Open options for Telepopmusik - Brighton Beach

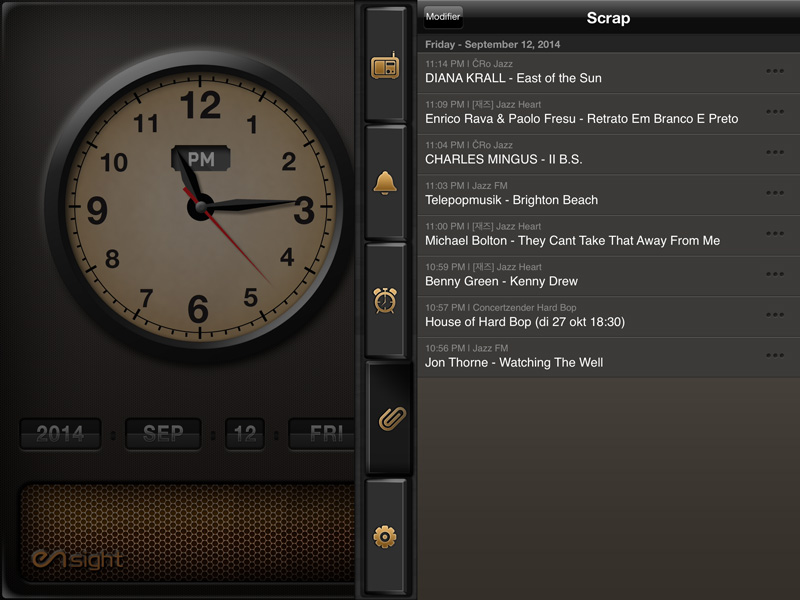coord(774,193)
